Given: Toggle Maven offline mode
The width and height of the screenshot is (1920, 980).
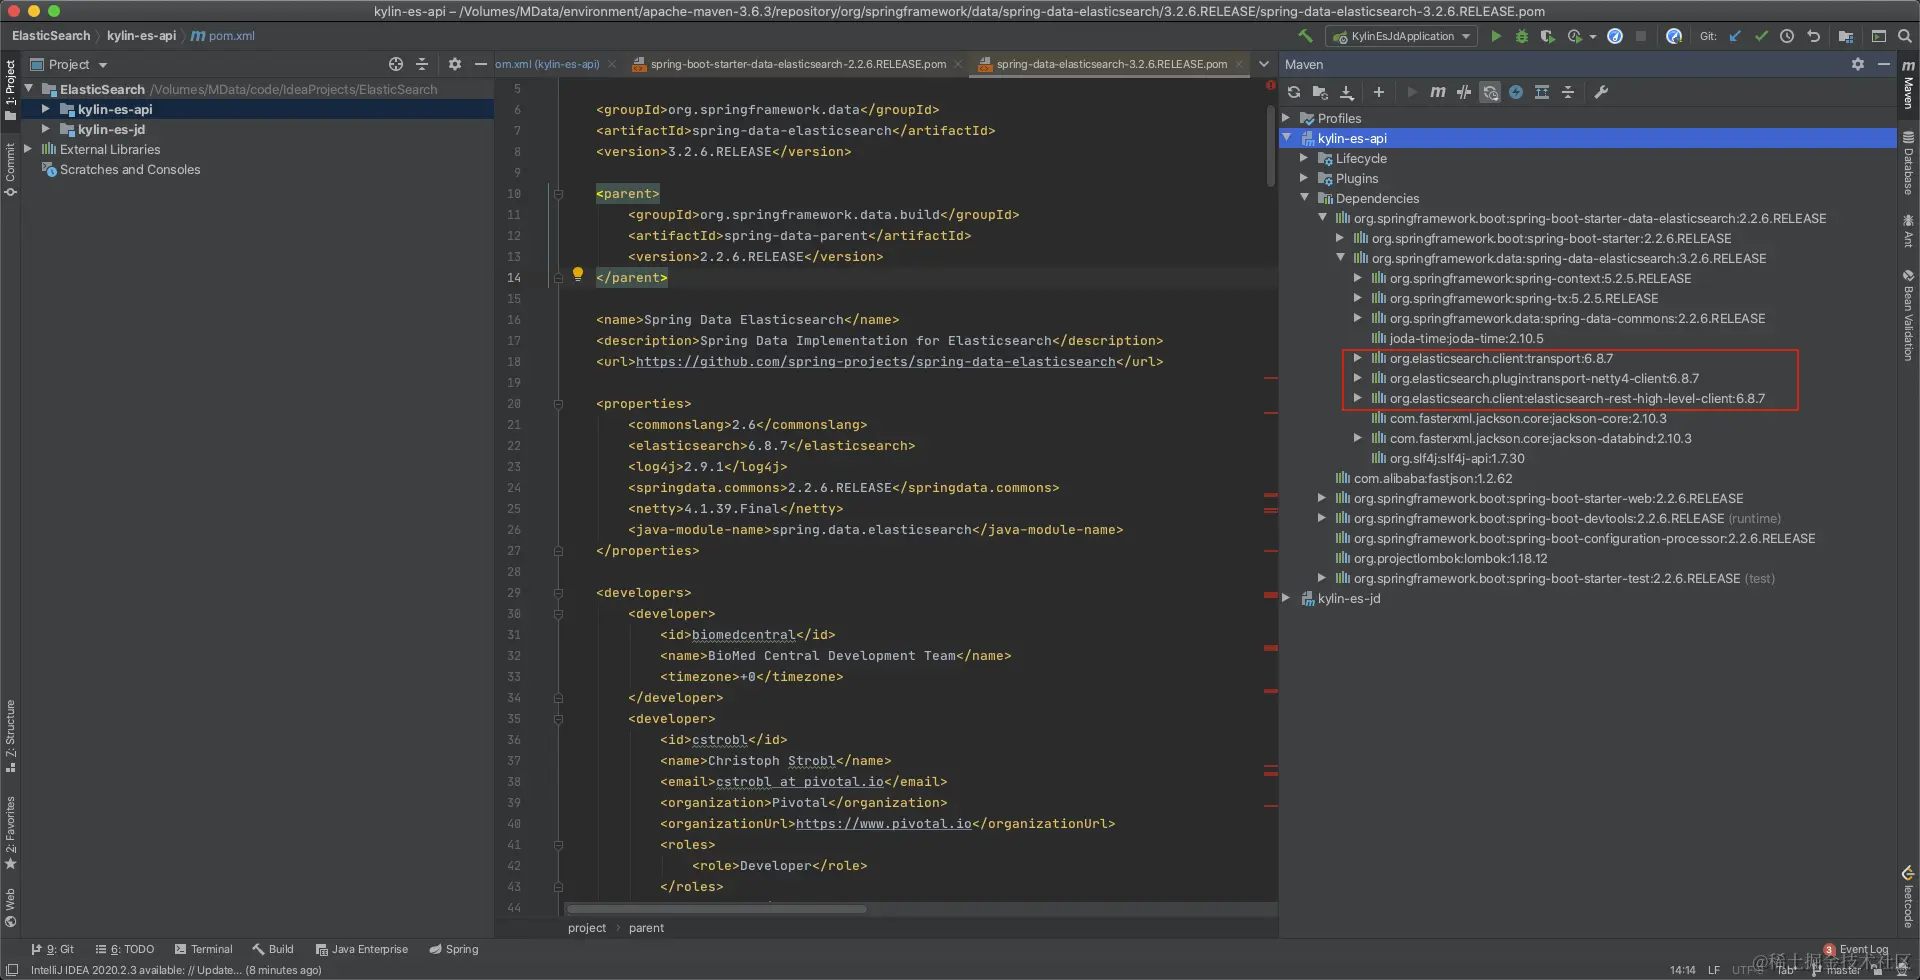Looking at the screenshot, I should click(x=1464, y=92).
